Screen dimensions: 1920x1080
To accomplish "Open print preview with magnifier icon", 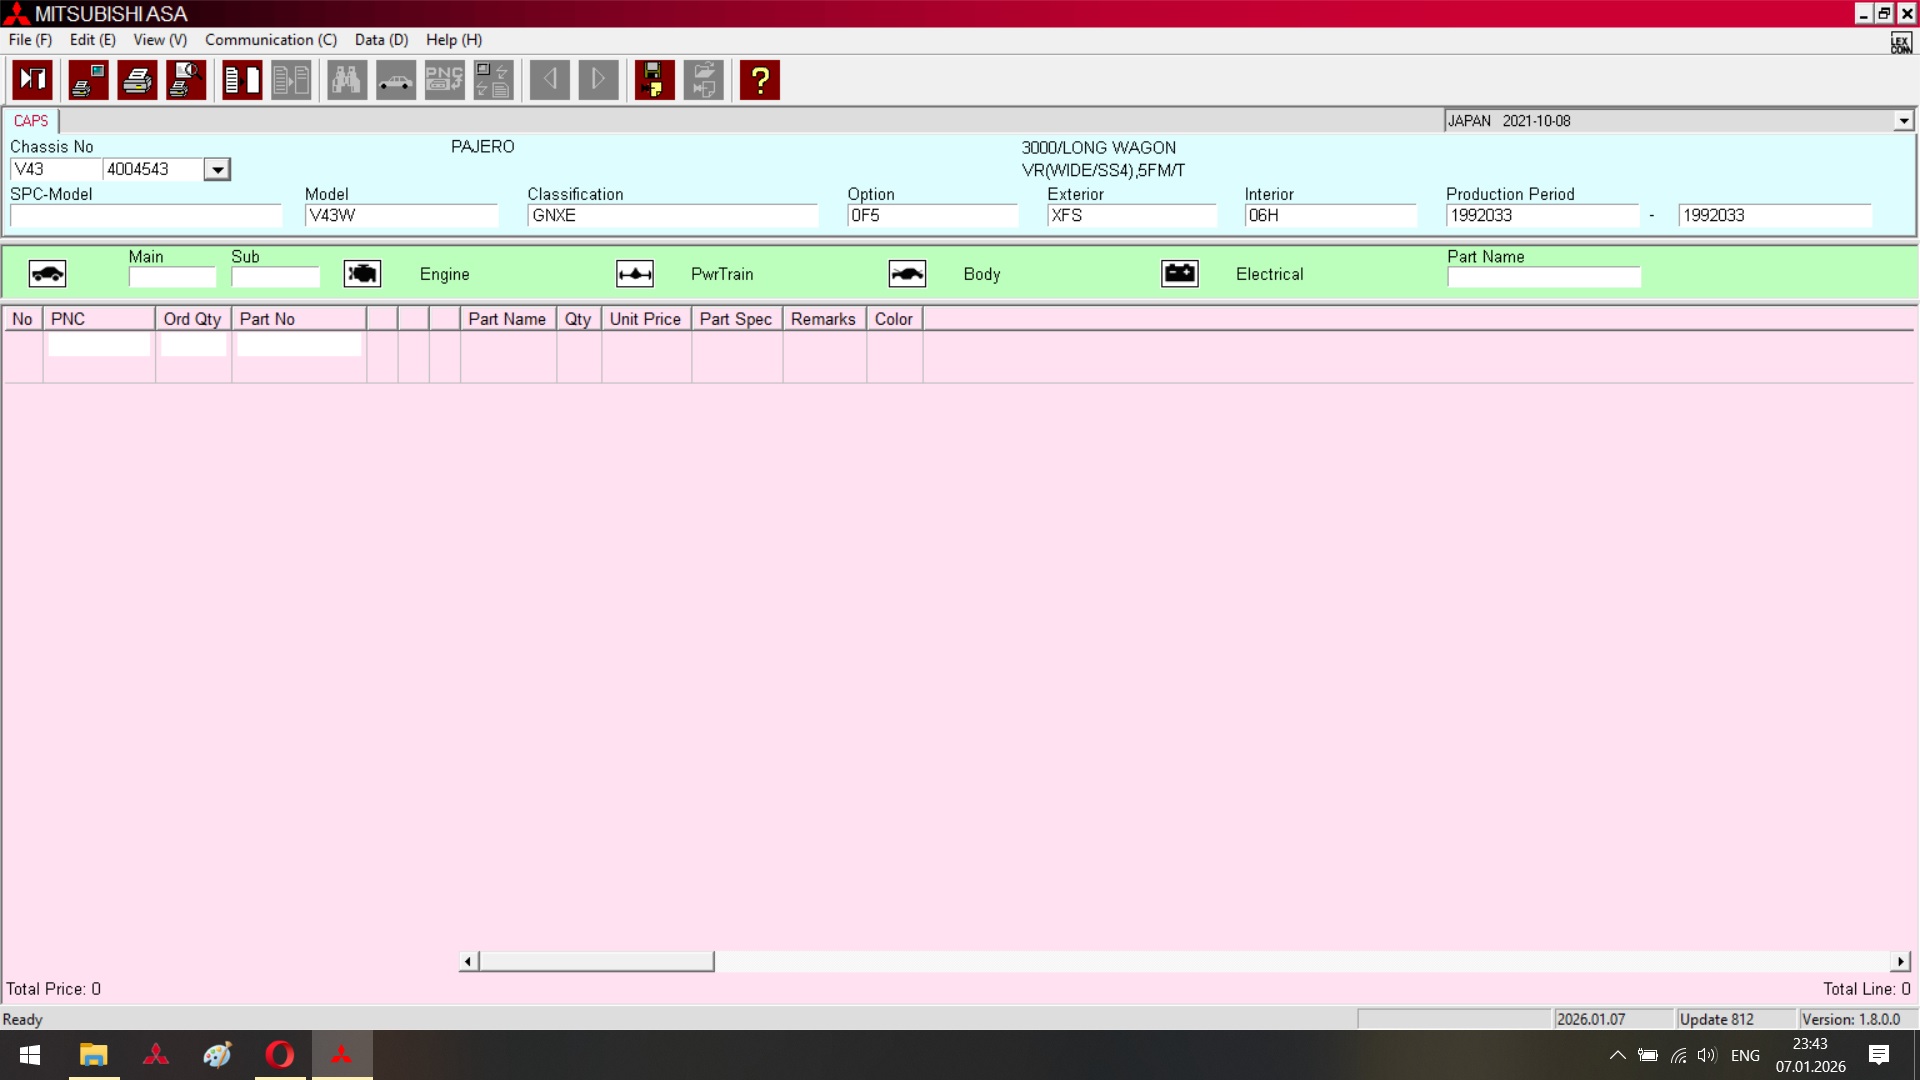I will [186, 80].
